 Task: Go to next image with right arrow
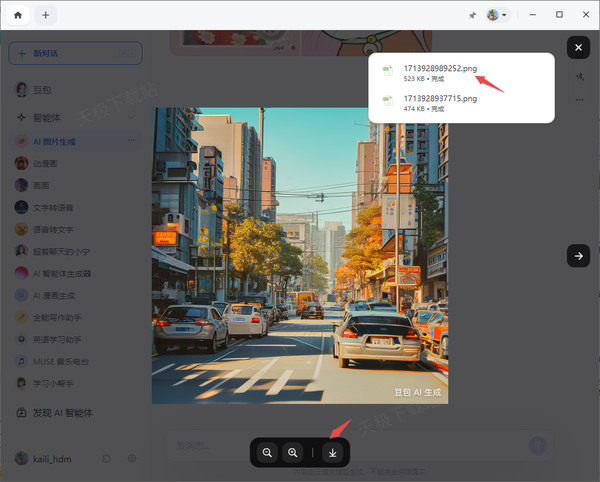(578, 256)
